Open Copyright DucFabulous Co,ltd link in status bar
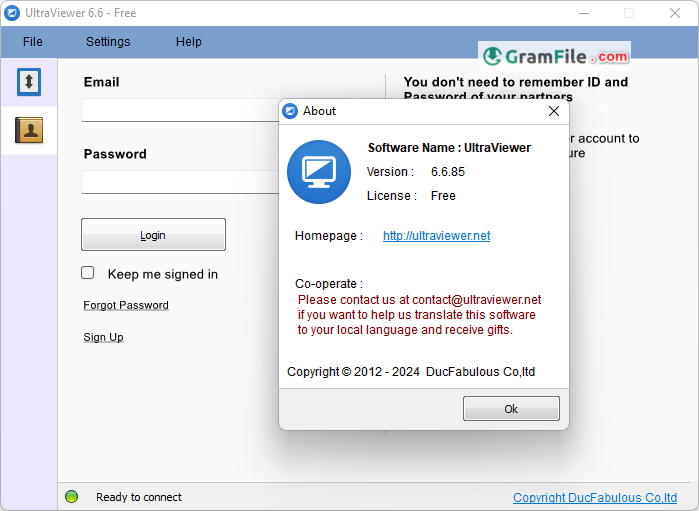699x511 pixels. 595,497
